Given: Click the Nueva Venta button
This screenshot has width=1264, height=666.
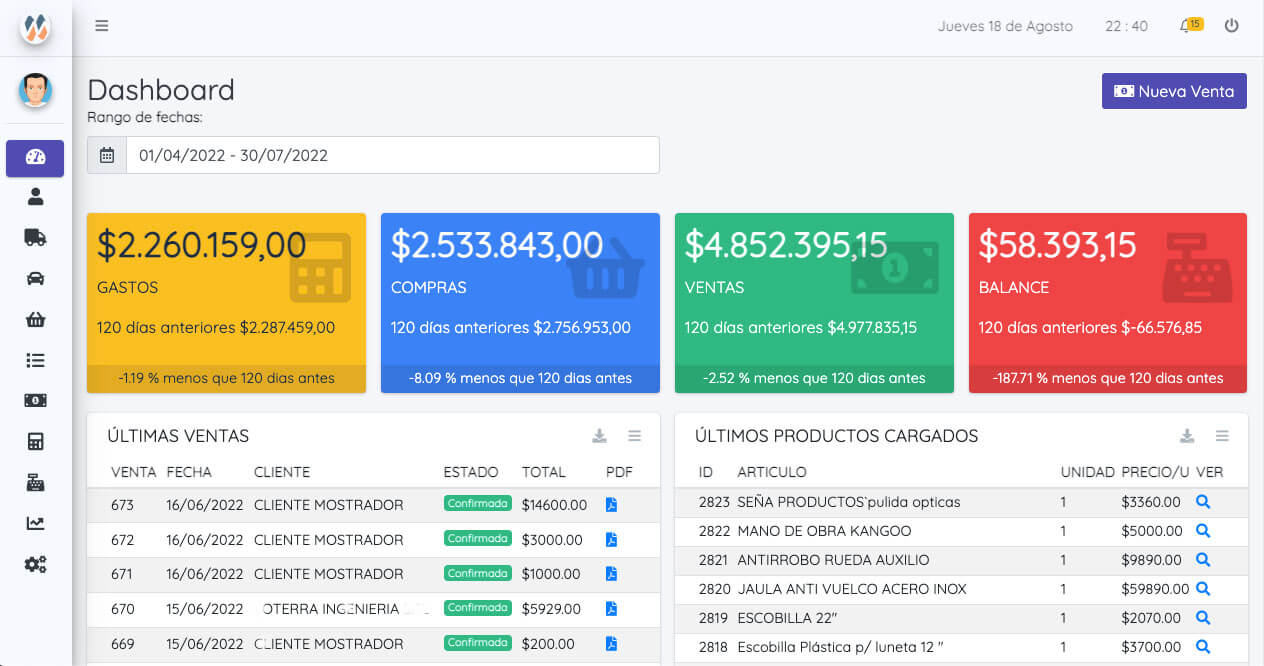Looking at the screenshot, I should click(1174, 91).
